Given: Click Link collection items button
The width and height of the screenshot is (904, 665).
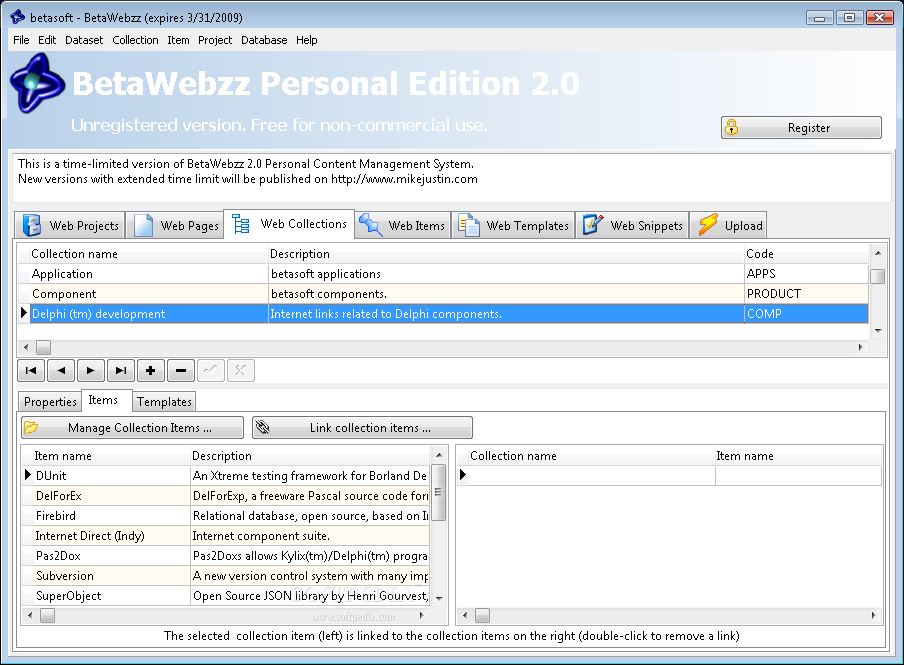Looking at the screenshot, I should coord(362,427).
